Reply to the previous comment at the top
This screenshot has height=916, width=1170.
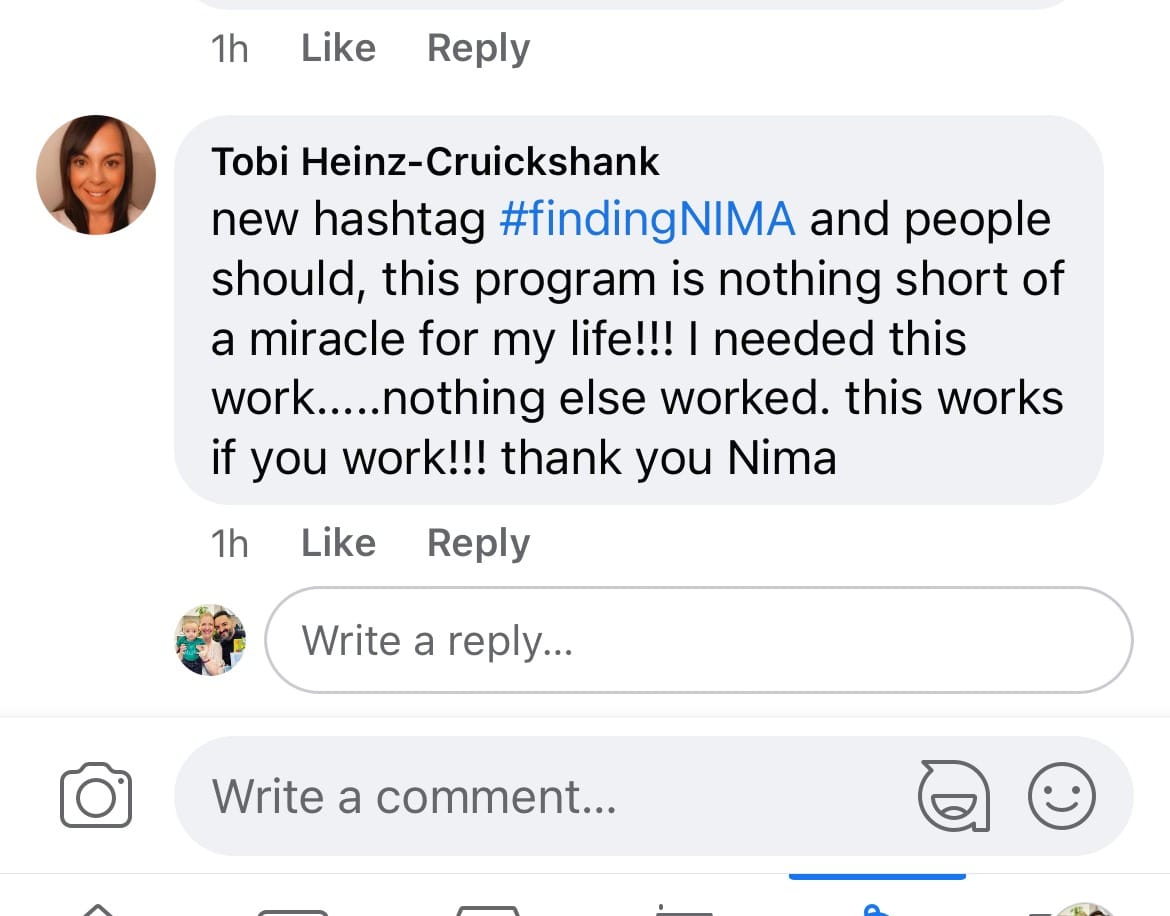pyautogui.click(x=478, y=48)
